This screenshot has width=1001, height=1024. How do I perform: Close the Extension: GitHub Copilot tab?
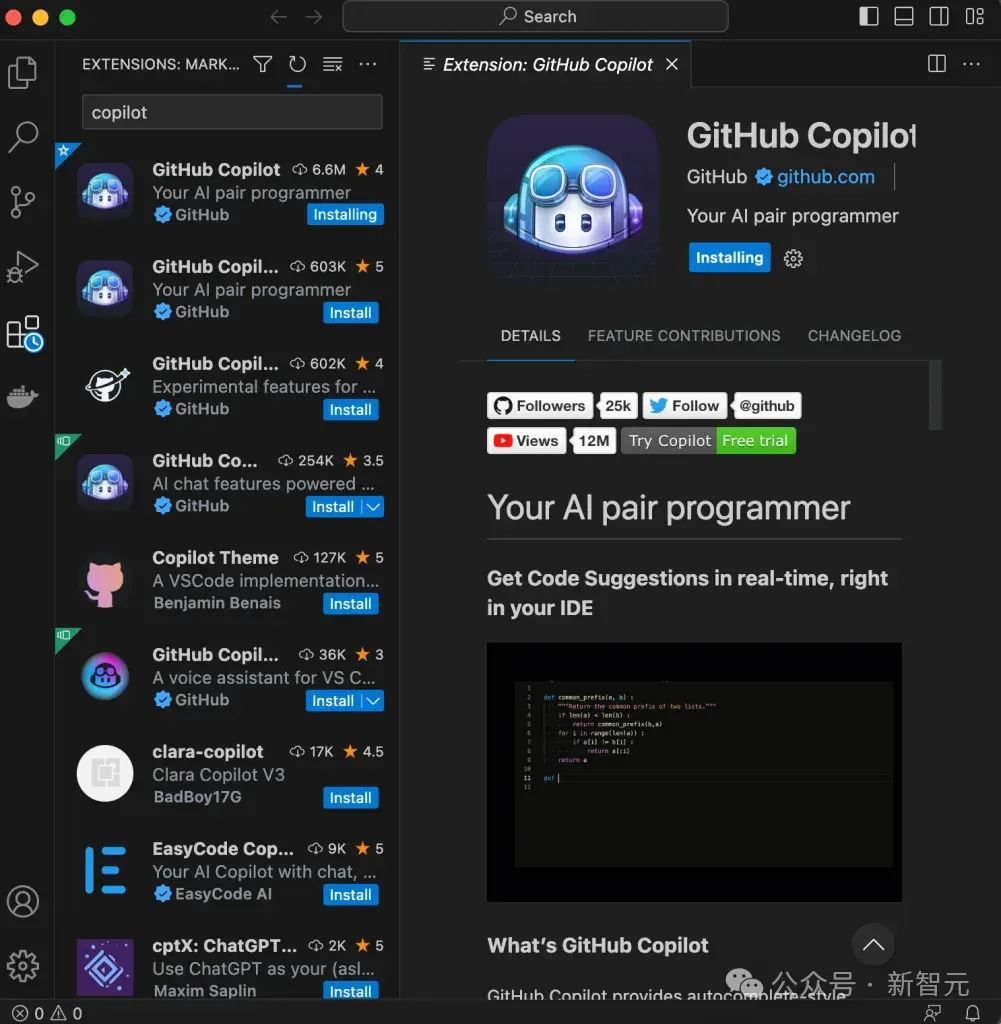pos(672,64)
